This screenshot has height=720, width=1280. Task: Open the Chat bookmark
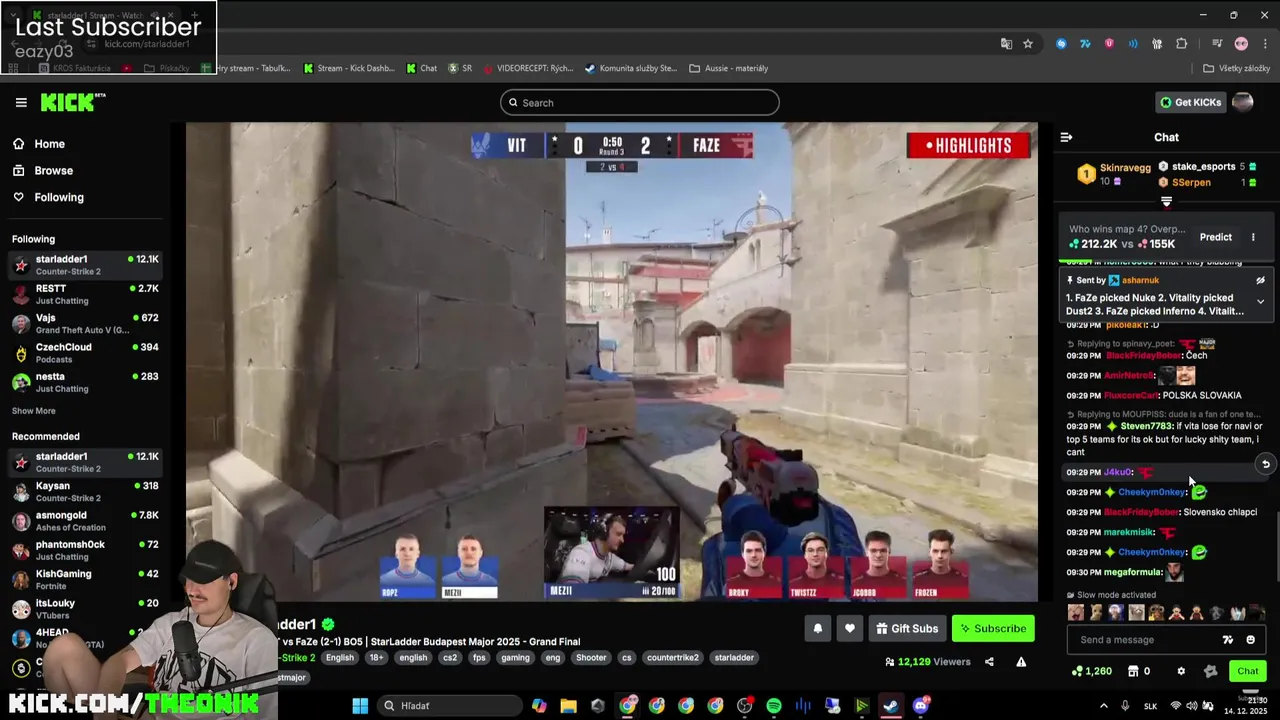(421, 68)
